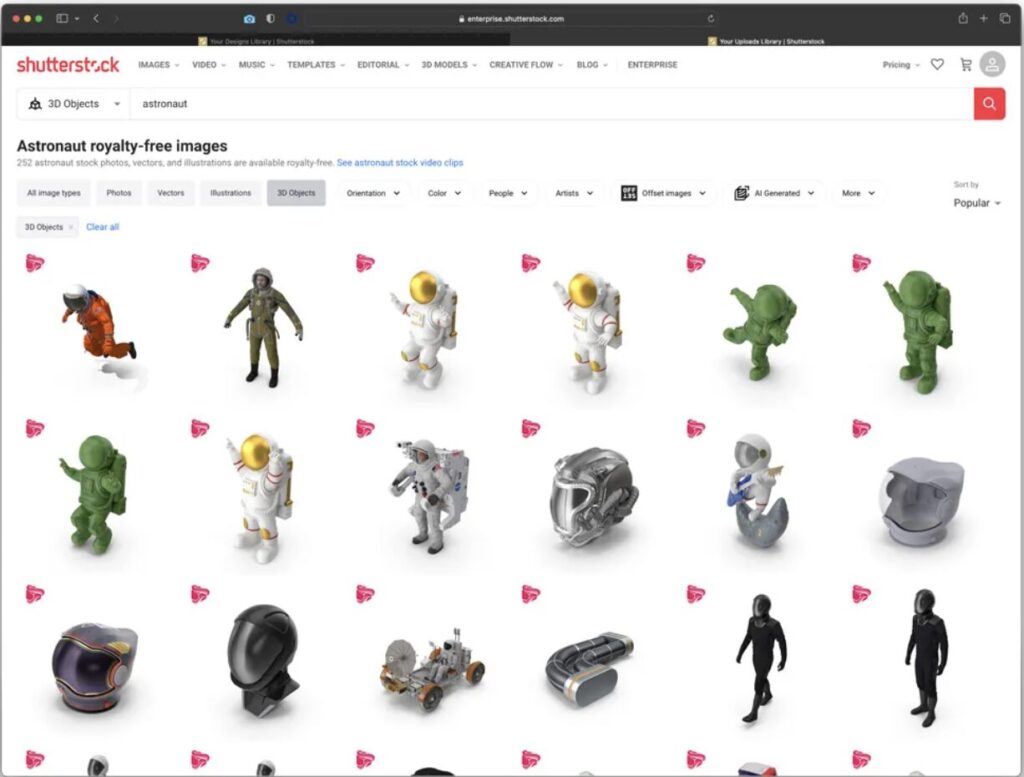Click the Clear all link
Viewport: 1024px width, 777px height.
tap(102, 228)
